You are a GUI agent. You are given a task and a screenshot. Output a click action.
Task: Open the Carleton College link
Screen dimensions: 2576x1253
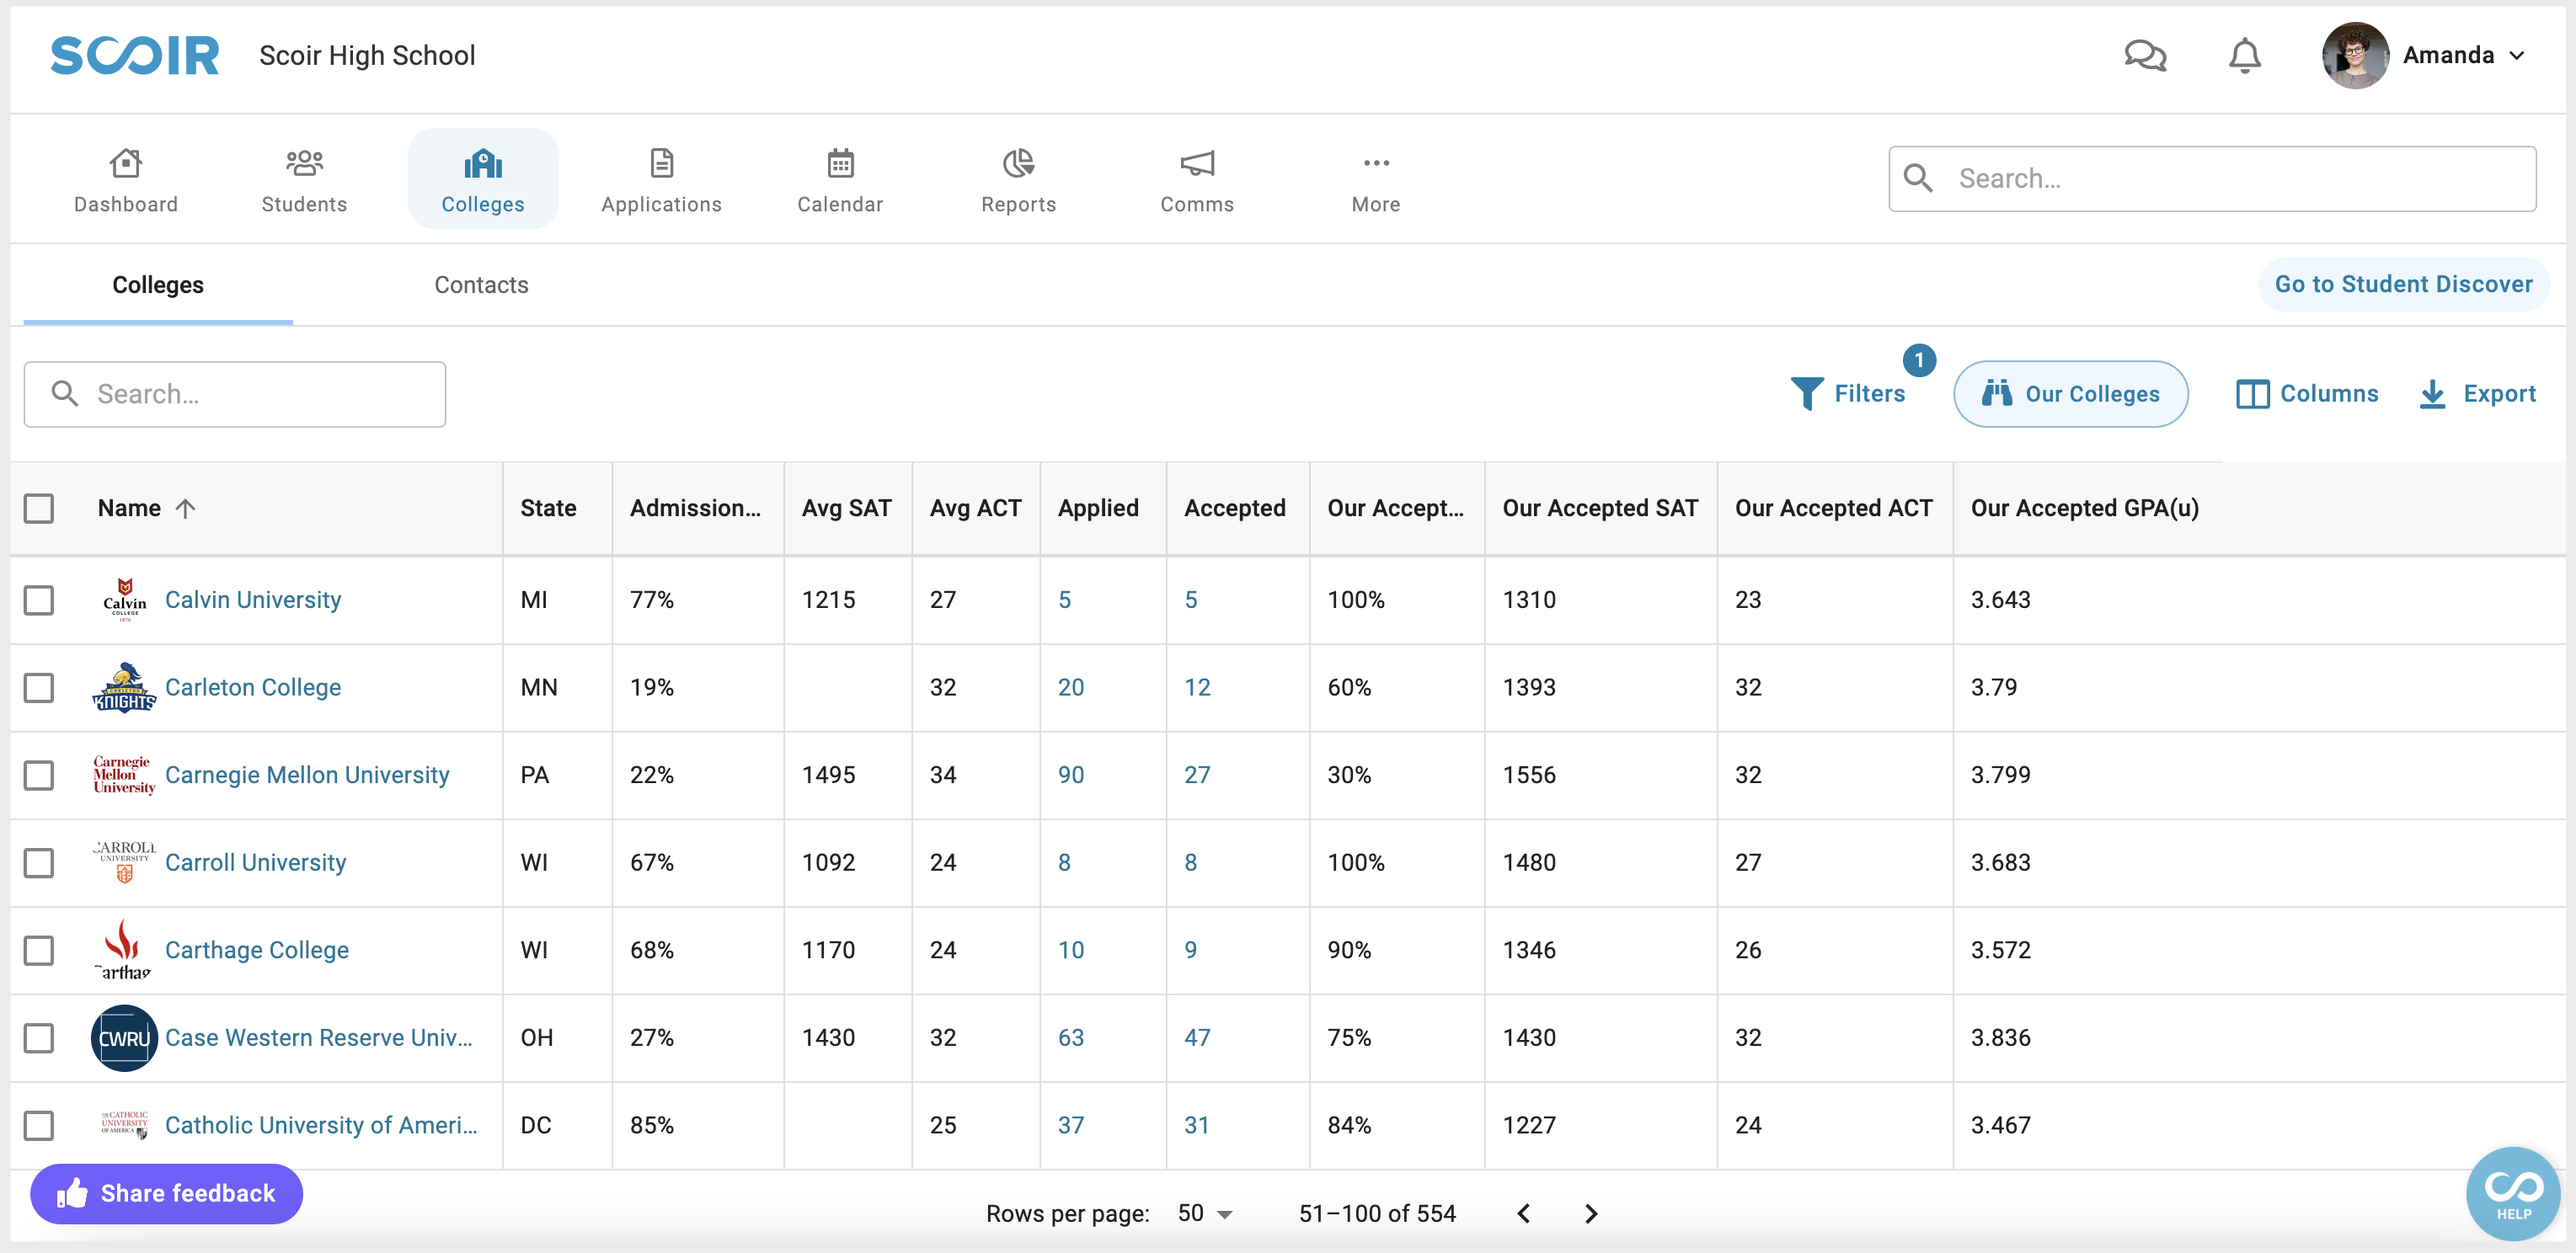tap(253, 688)
